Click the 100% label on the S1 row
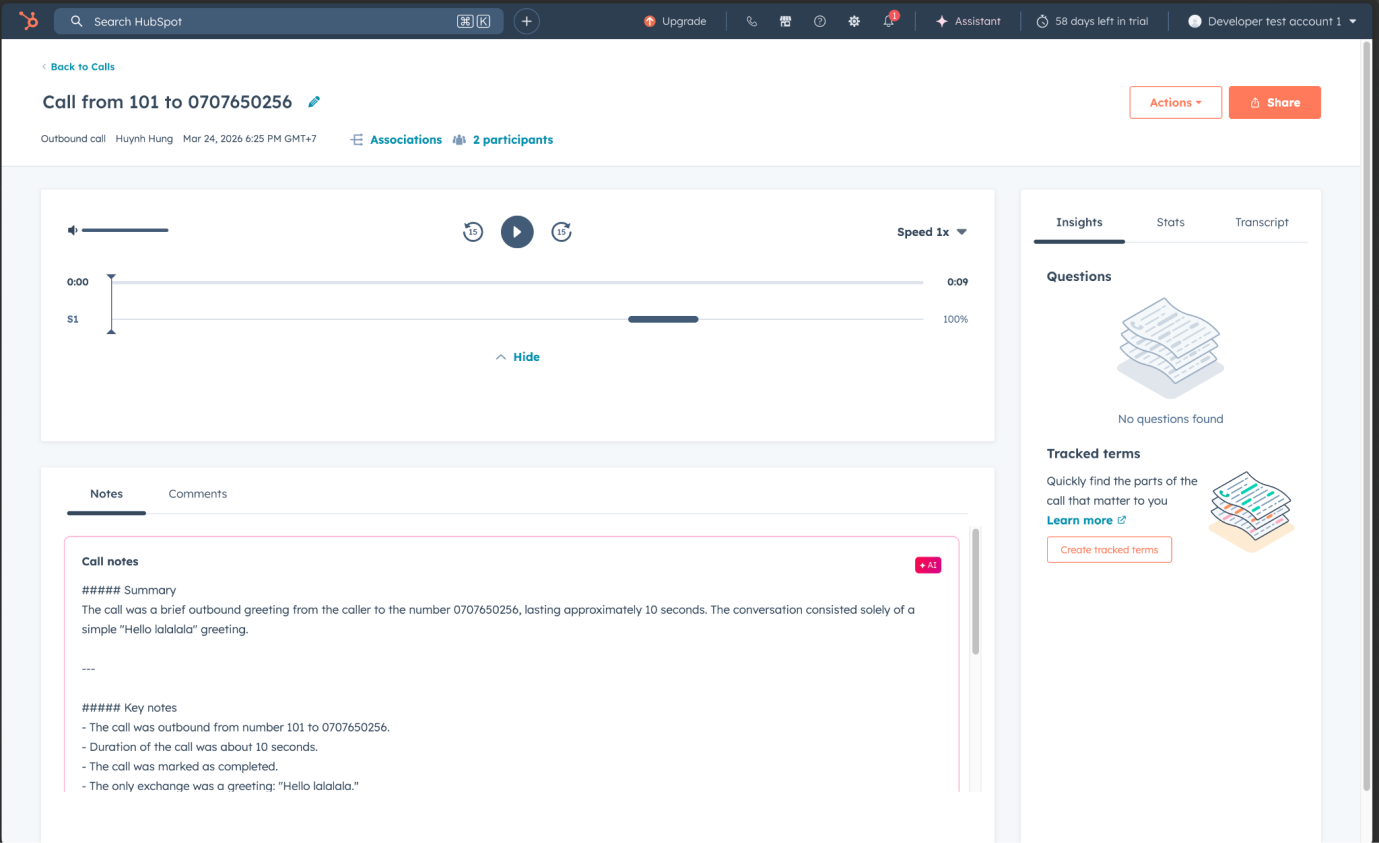 tap(955, 319)
